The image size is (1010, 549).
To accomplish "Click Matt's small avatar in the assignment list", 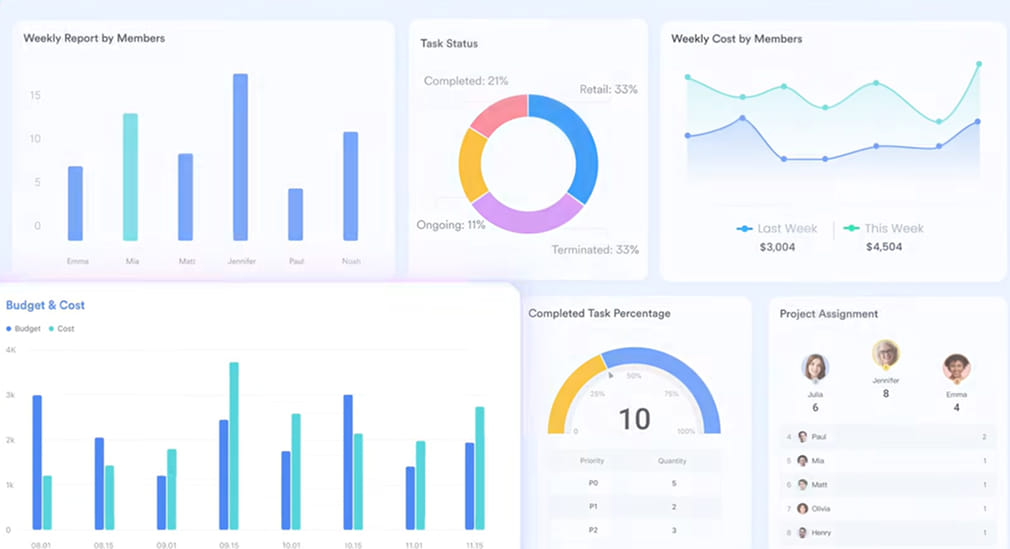I will [x=802, y=485].
